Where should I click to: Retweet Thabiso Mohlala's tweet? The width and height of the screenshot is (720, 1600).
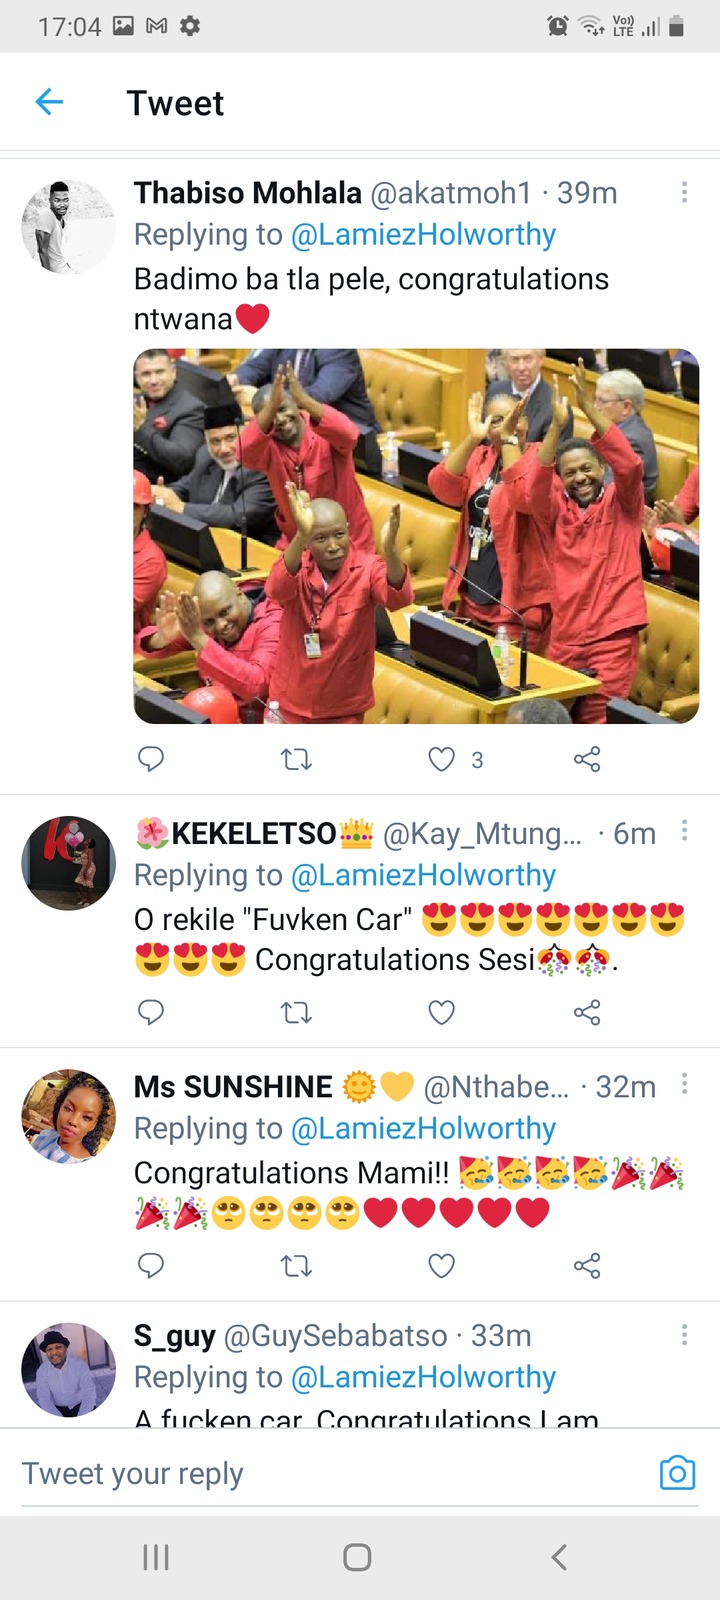coord(296,760)
